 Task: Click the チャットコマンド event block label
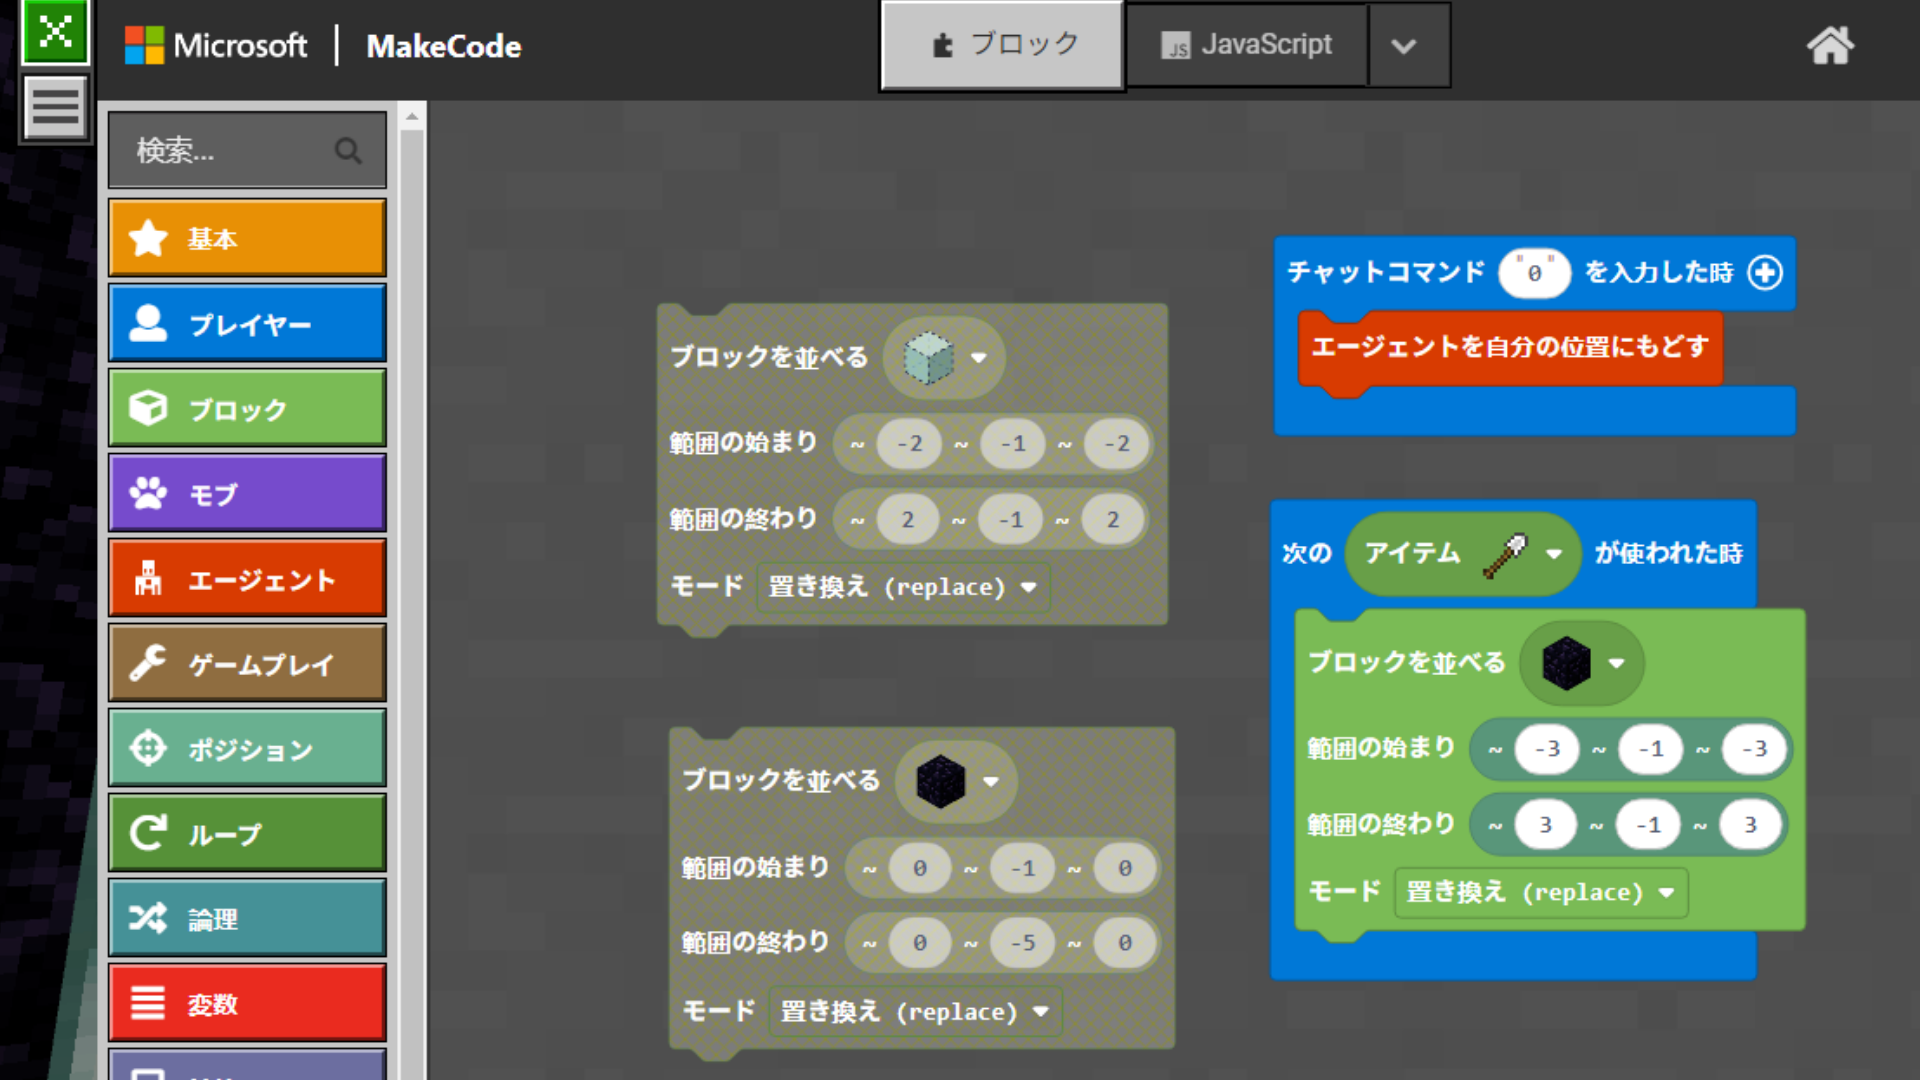click(1386, 272)
